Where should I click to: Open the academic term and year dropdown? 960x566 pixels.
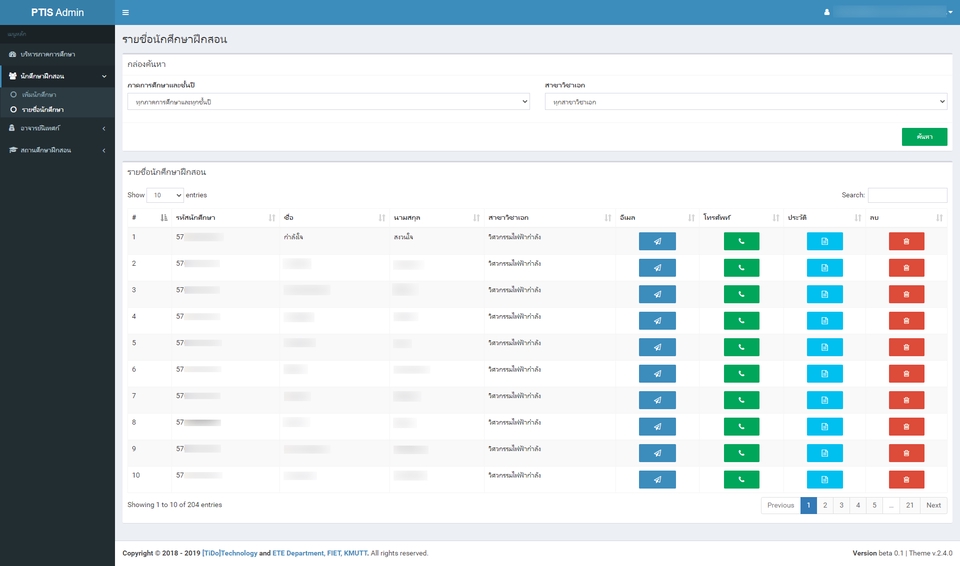tap(328, 102)
